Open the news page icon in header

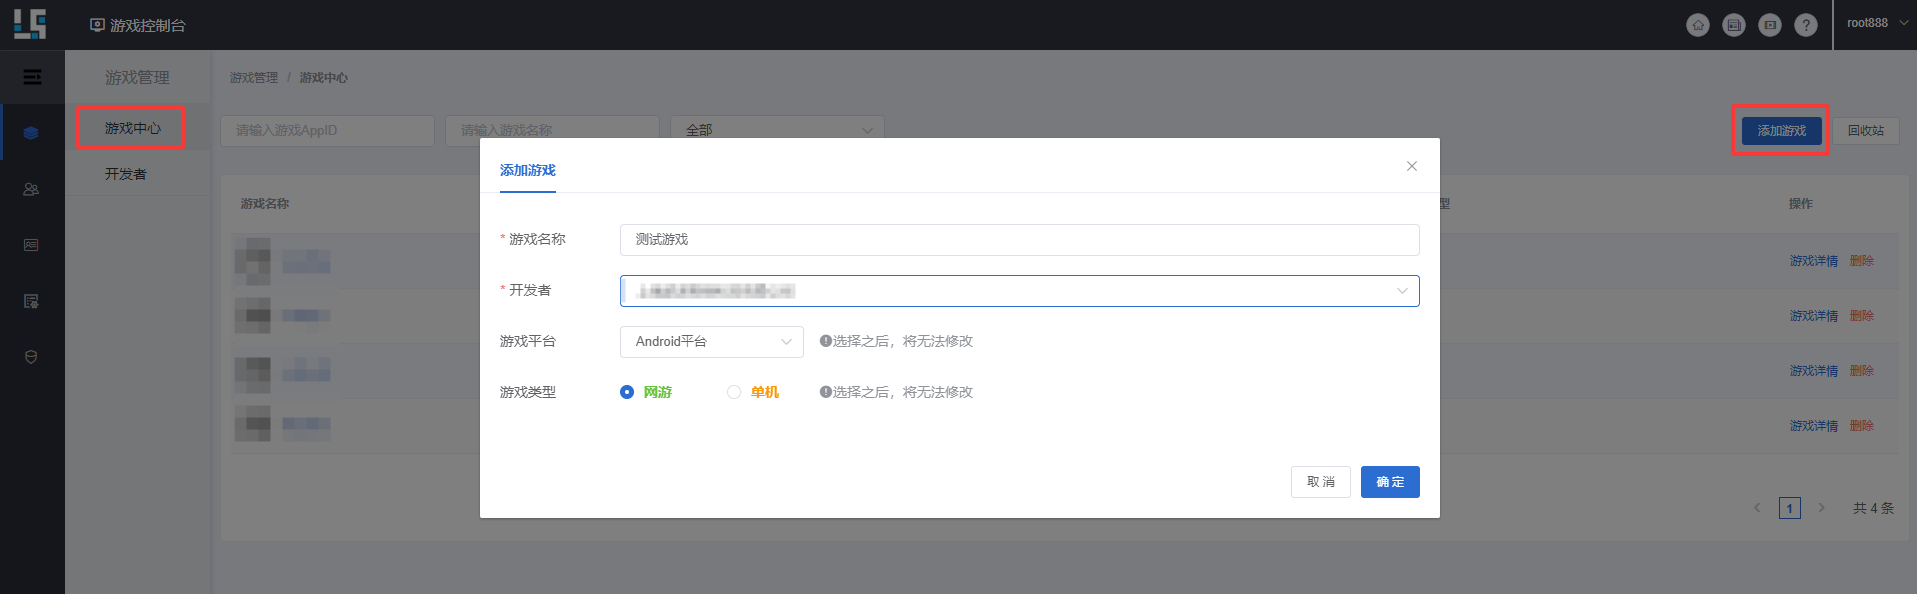[x=1733, y=25]
